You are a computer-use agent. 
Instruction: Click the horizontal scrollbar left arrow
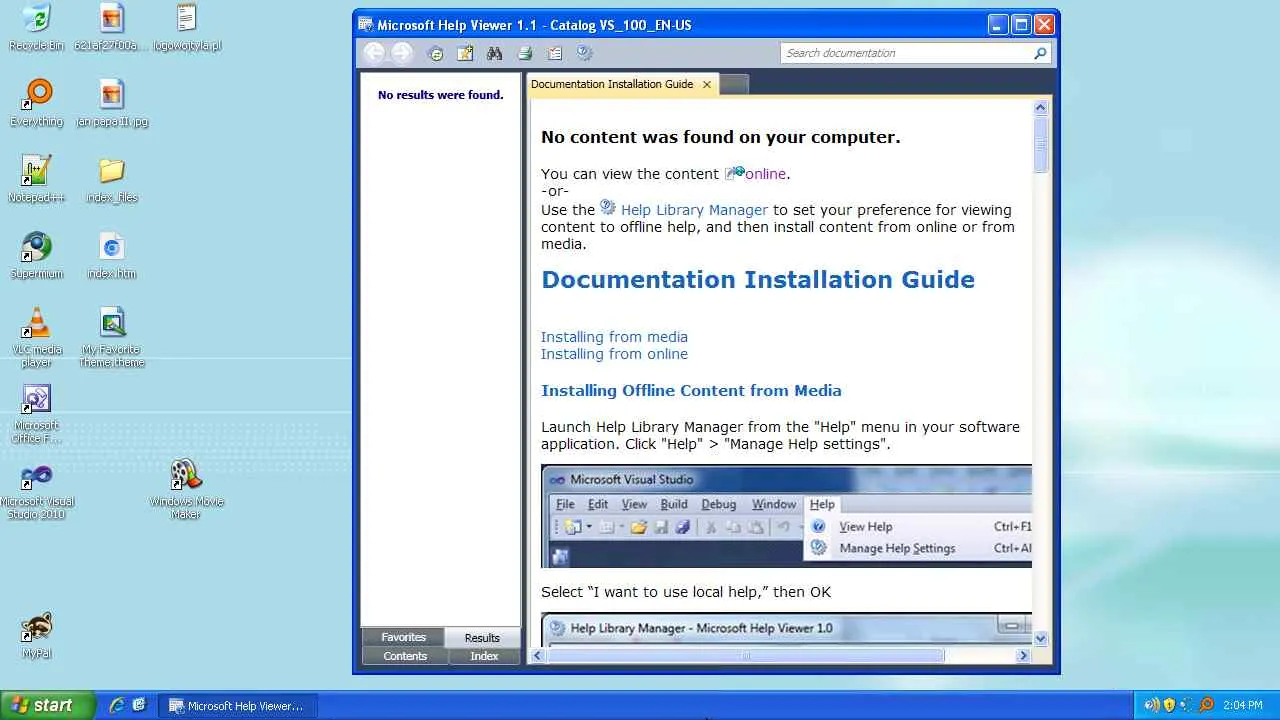click(x=538, y=656)
